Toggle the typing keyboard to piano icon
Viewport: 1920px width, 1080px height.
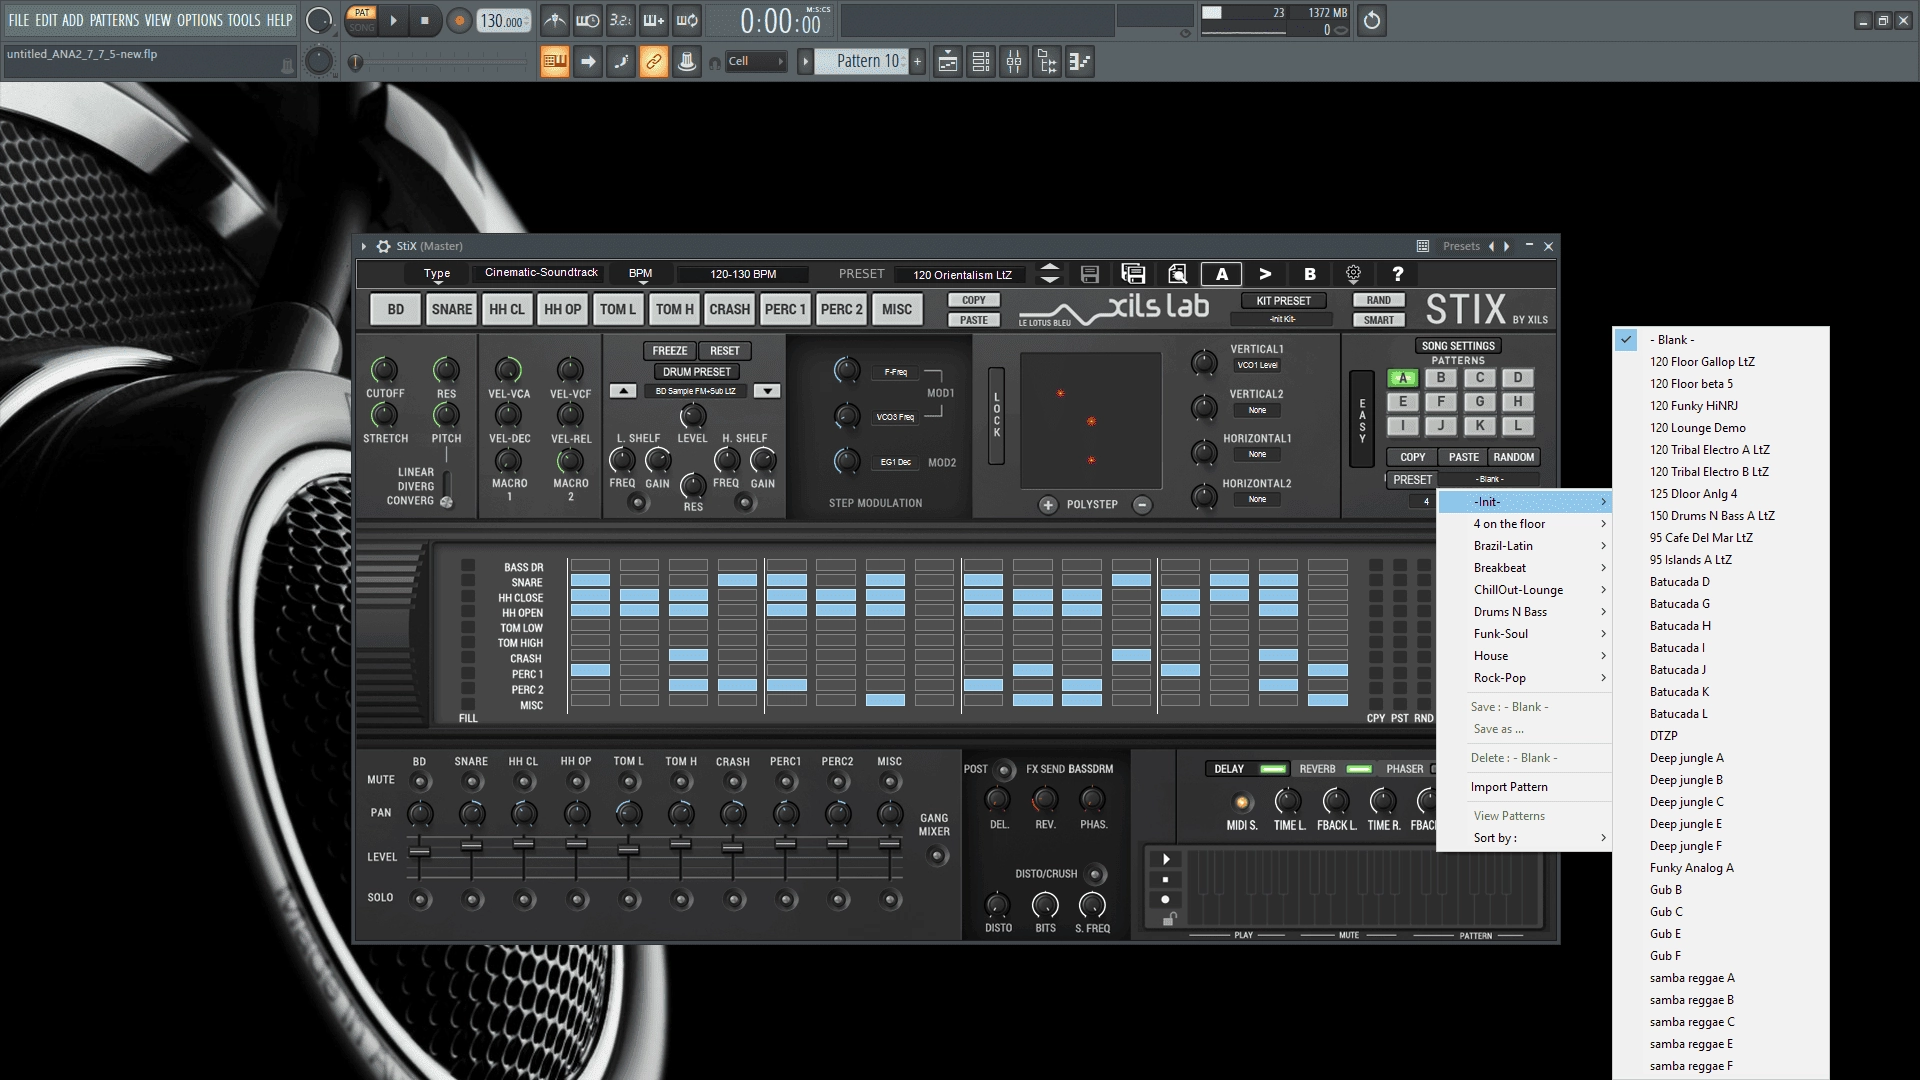click(x=554, y=62)
